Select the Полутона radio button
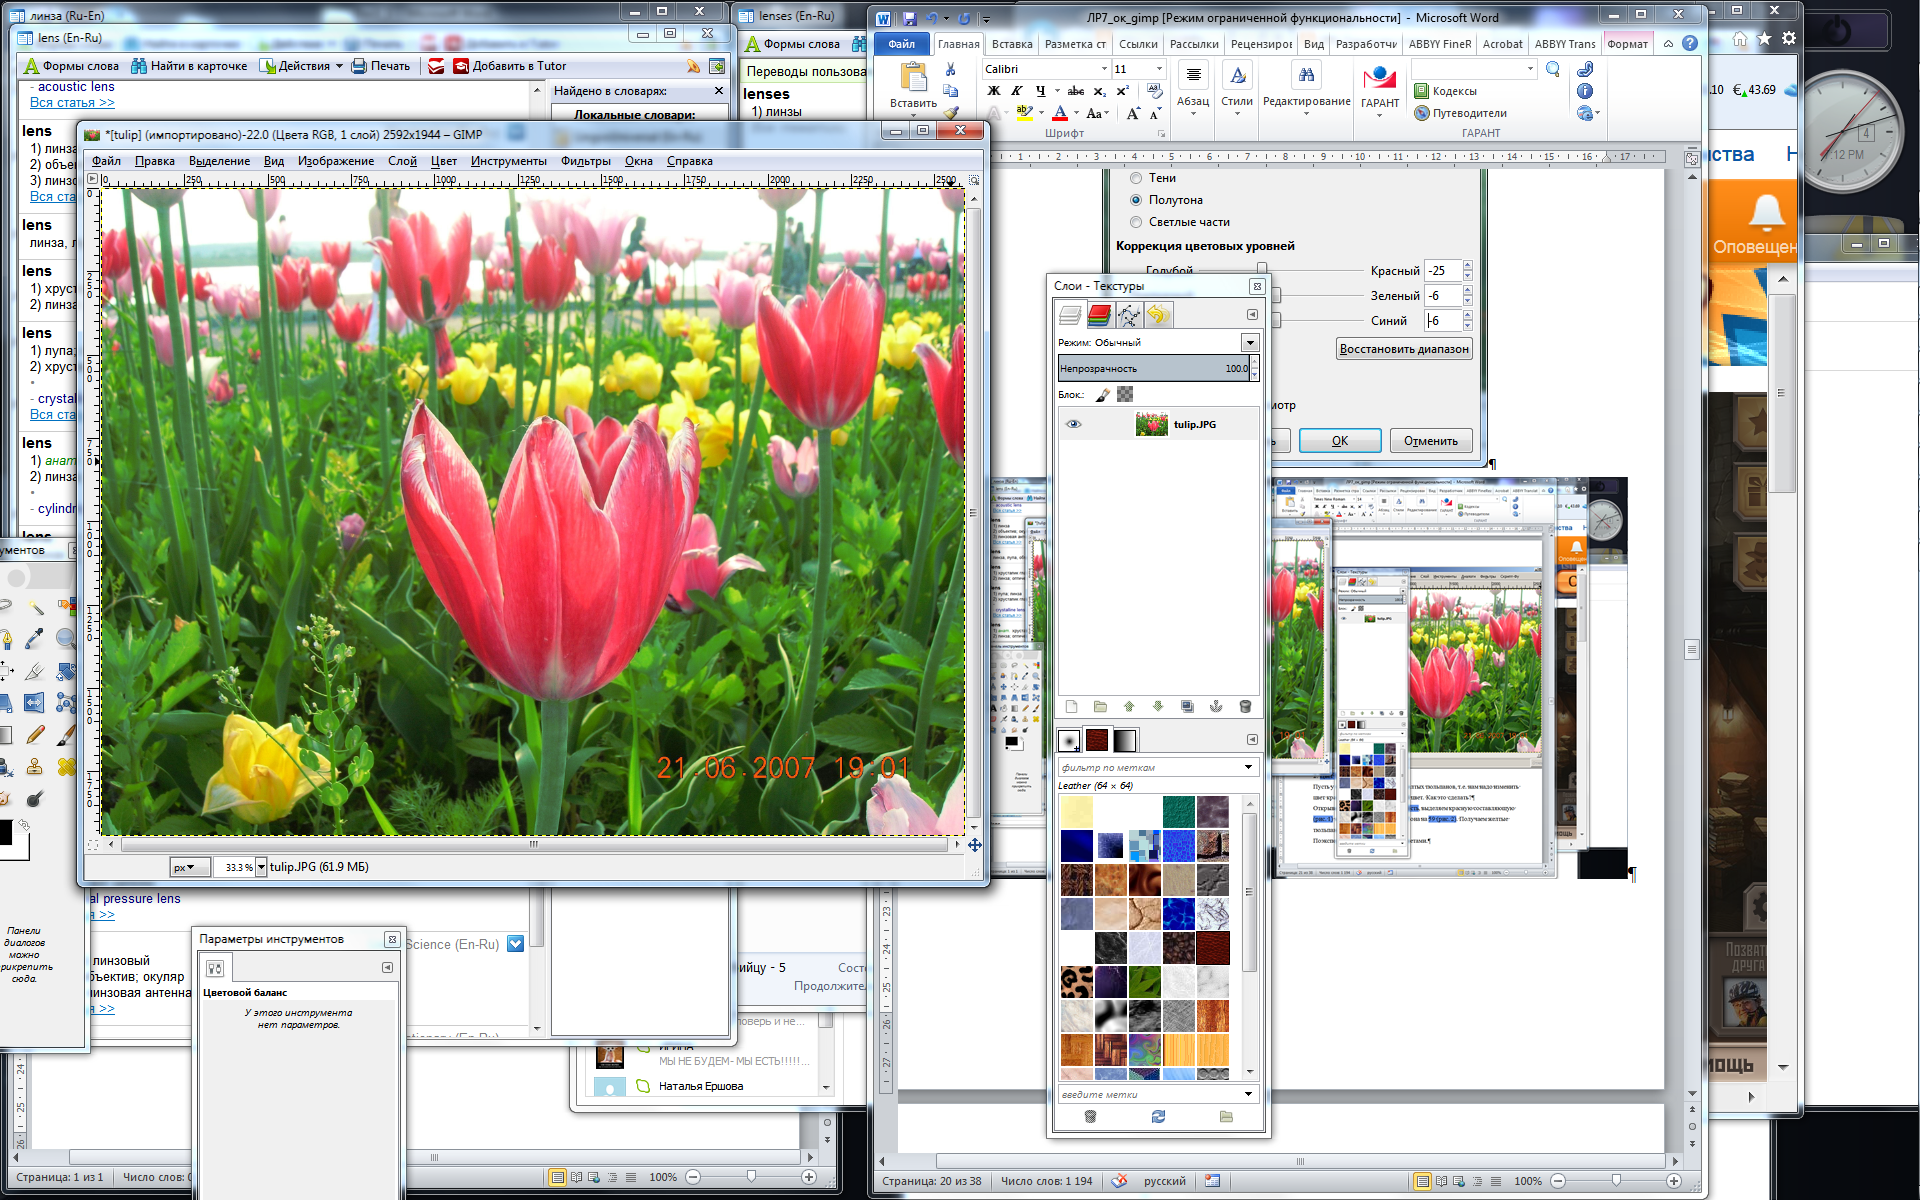The width and height of the screenshot is (1920, 1200). coord(1136,200)
